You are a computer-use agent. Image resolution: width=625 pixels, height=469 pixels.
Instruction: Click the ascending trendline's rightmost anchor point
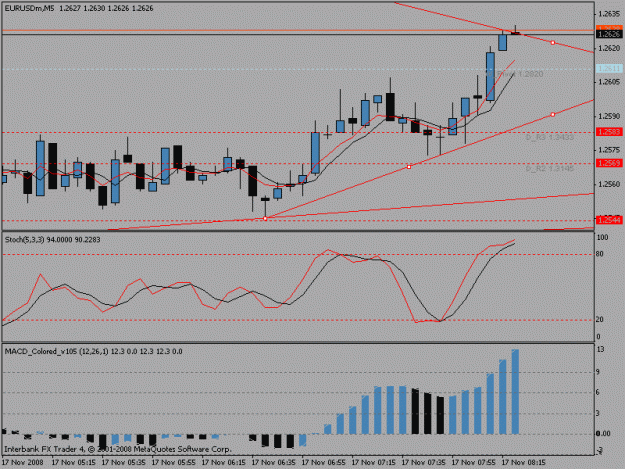(553, 115)
